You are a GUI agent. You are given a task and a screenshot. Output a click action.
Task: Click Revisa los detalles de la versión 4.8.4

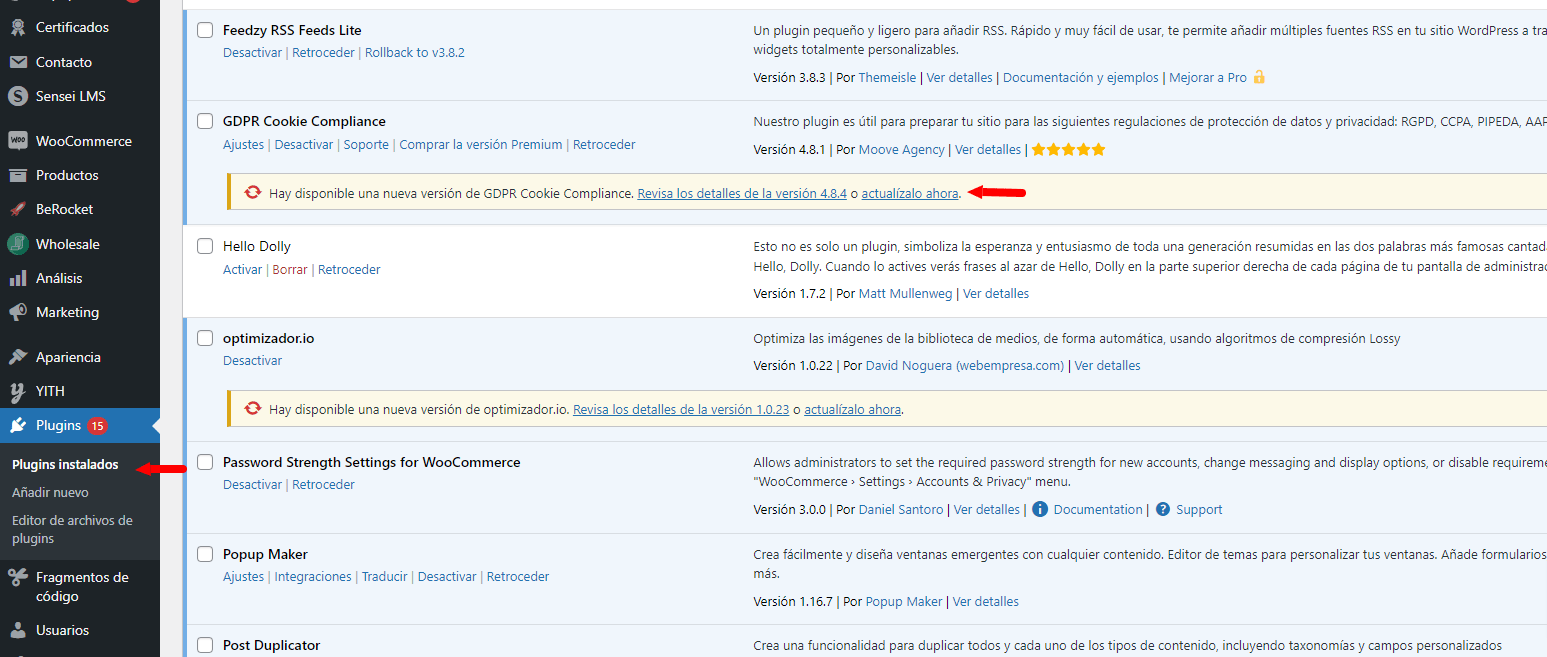pyautogui.click(x=742, y=193)
